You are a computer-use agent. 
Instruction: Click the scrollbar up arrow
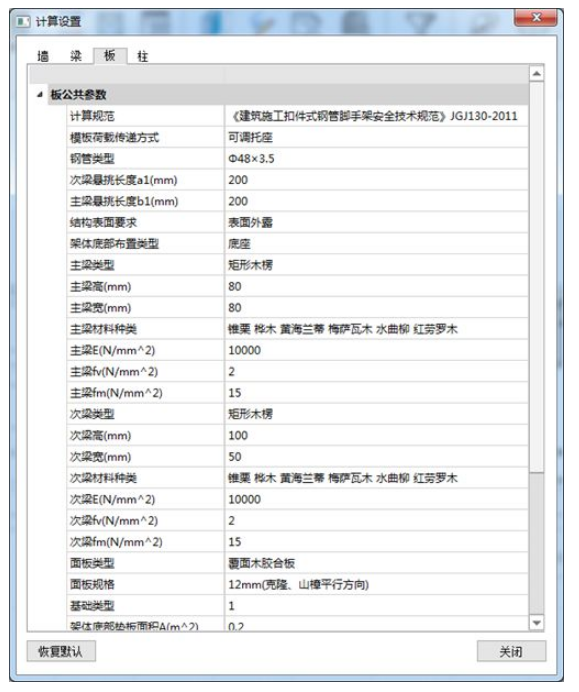[537, 73]
